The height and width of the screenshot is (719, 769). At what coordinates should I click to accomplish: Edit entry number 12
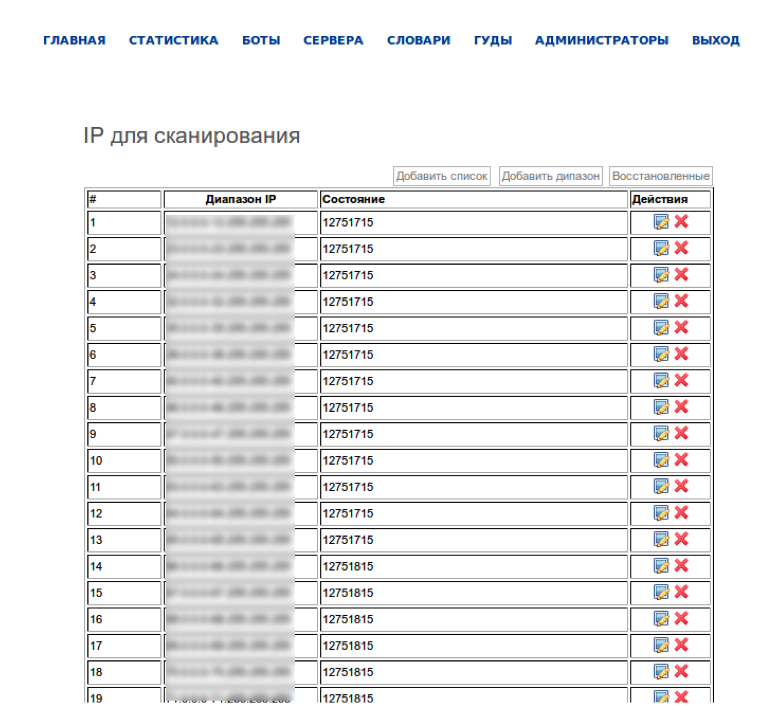tap(661, 513)
